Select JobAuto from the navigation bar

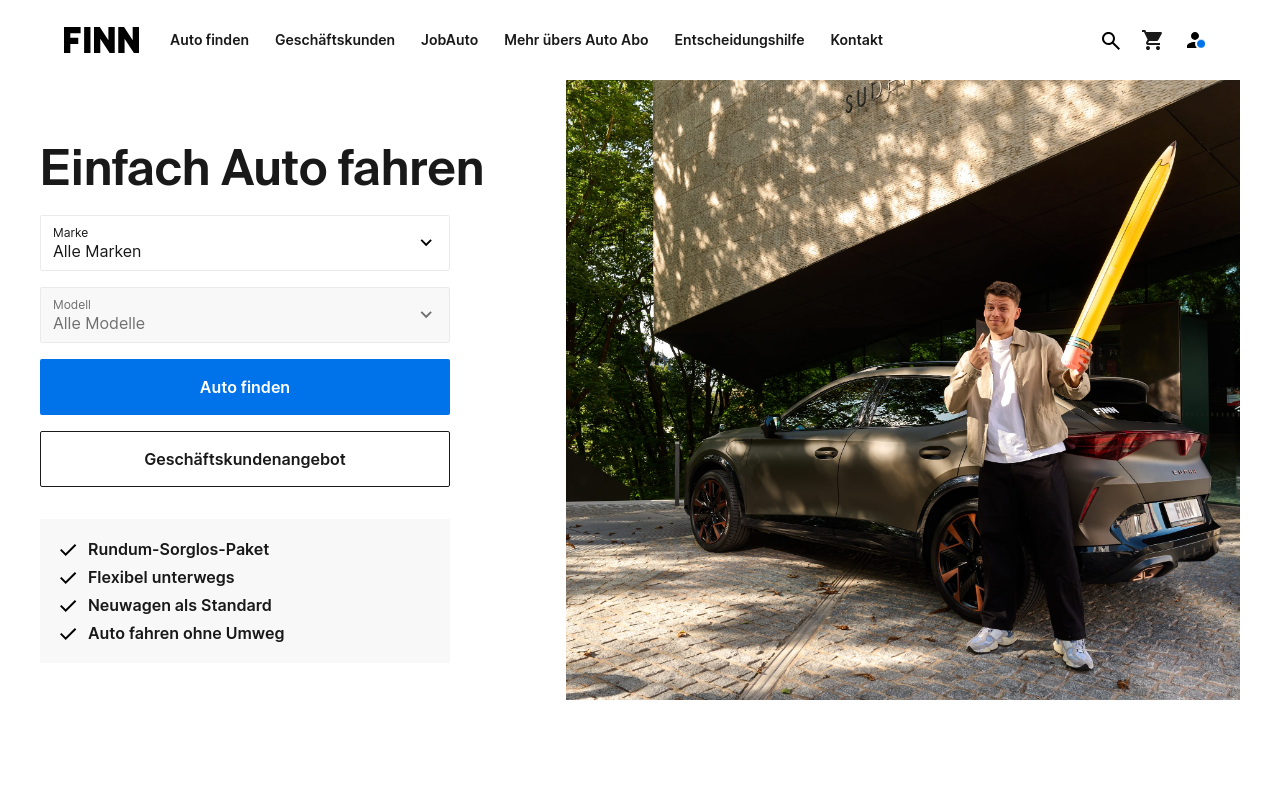click(x=449, y=40)
